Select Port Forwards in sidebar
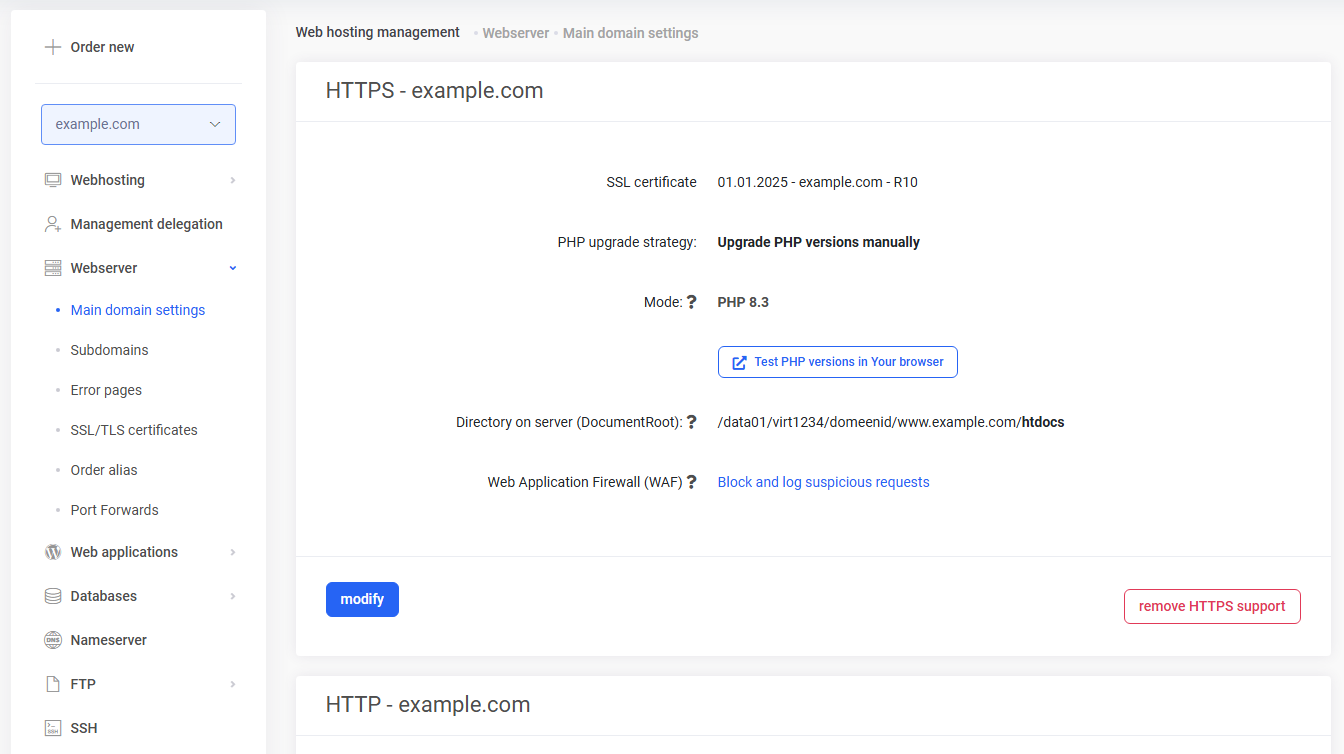 point(114,510)
